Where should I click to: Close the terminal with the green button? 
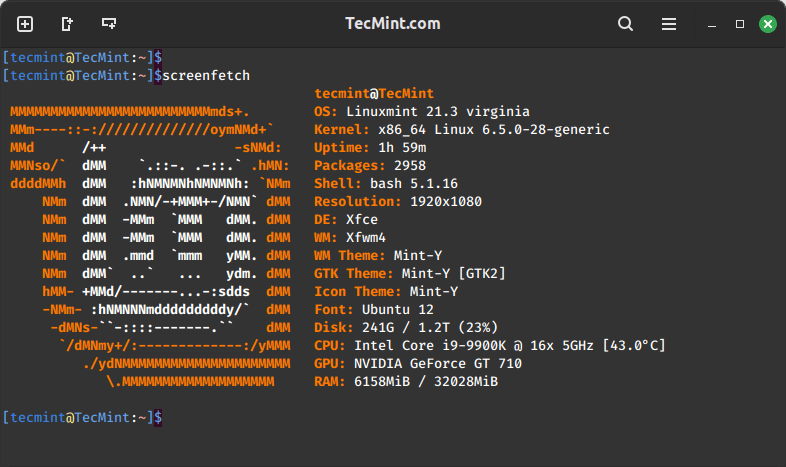point(767,23)
